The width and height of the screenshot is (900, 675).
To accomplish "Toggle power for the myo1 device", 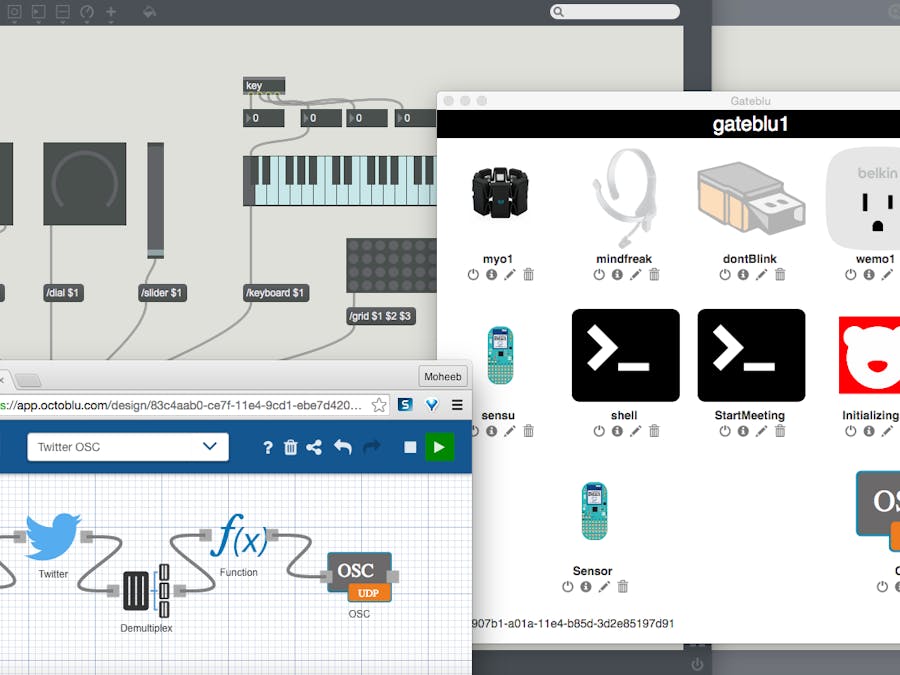I will click(473, 275).
